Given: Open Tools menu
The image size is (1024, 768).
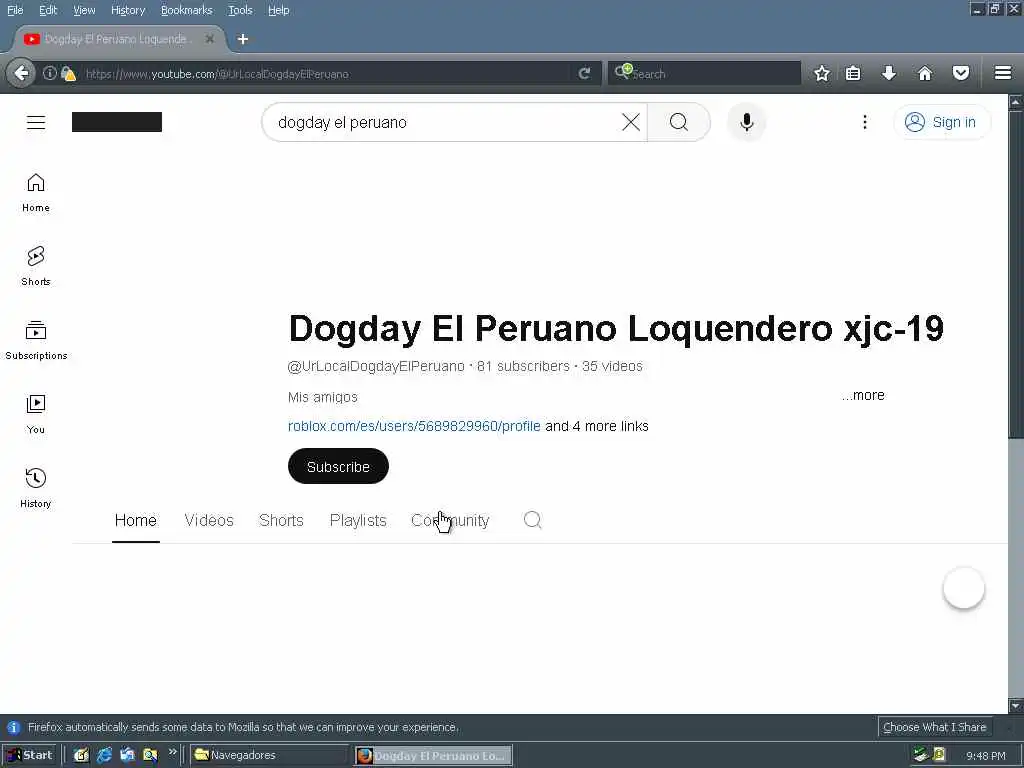Looking at the screenshot, I should (240, 10).
